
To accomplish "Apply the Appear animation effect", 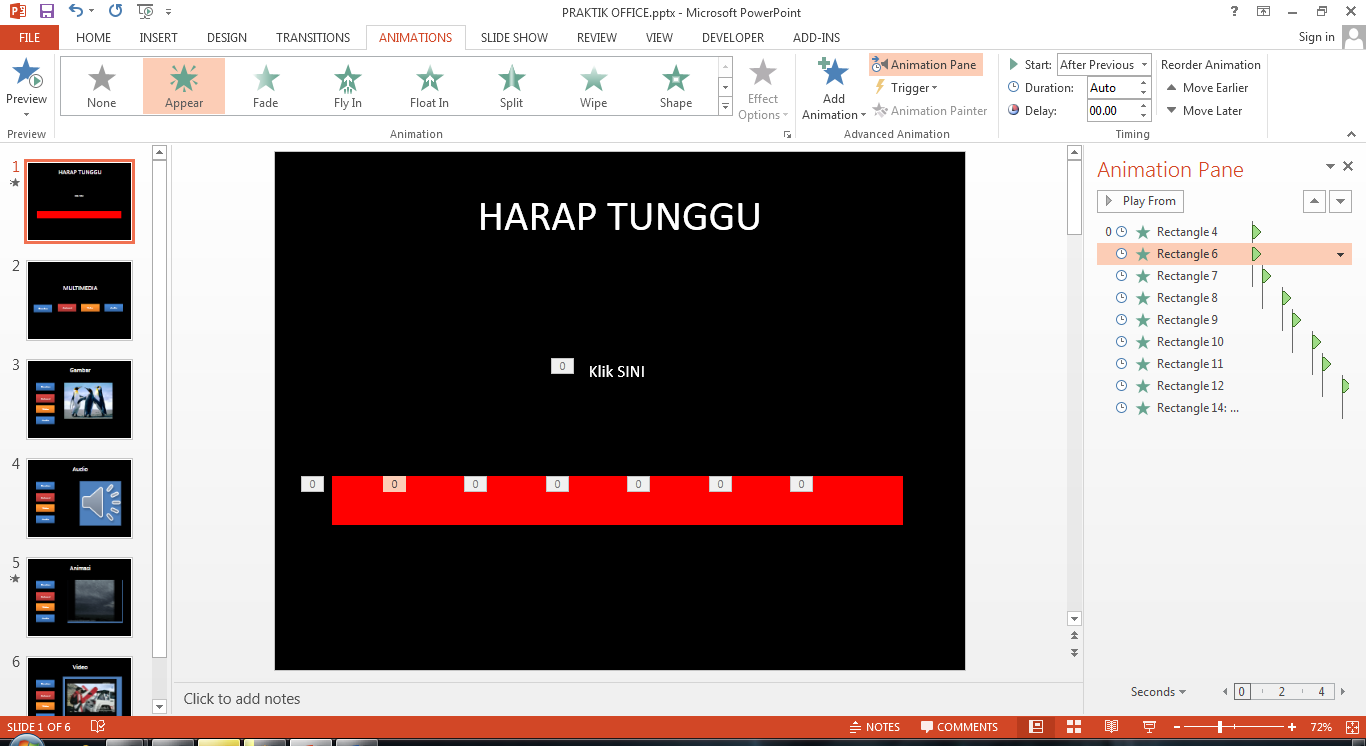I will [x=184, y=86].
